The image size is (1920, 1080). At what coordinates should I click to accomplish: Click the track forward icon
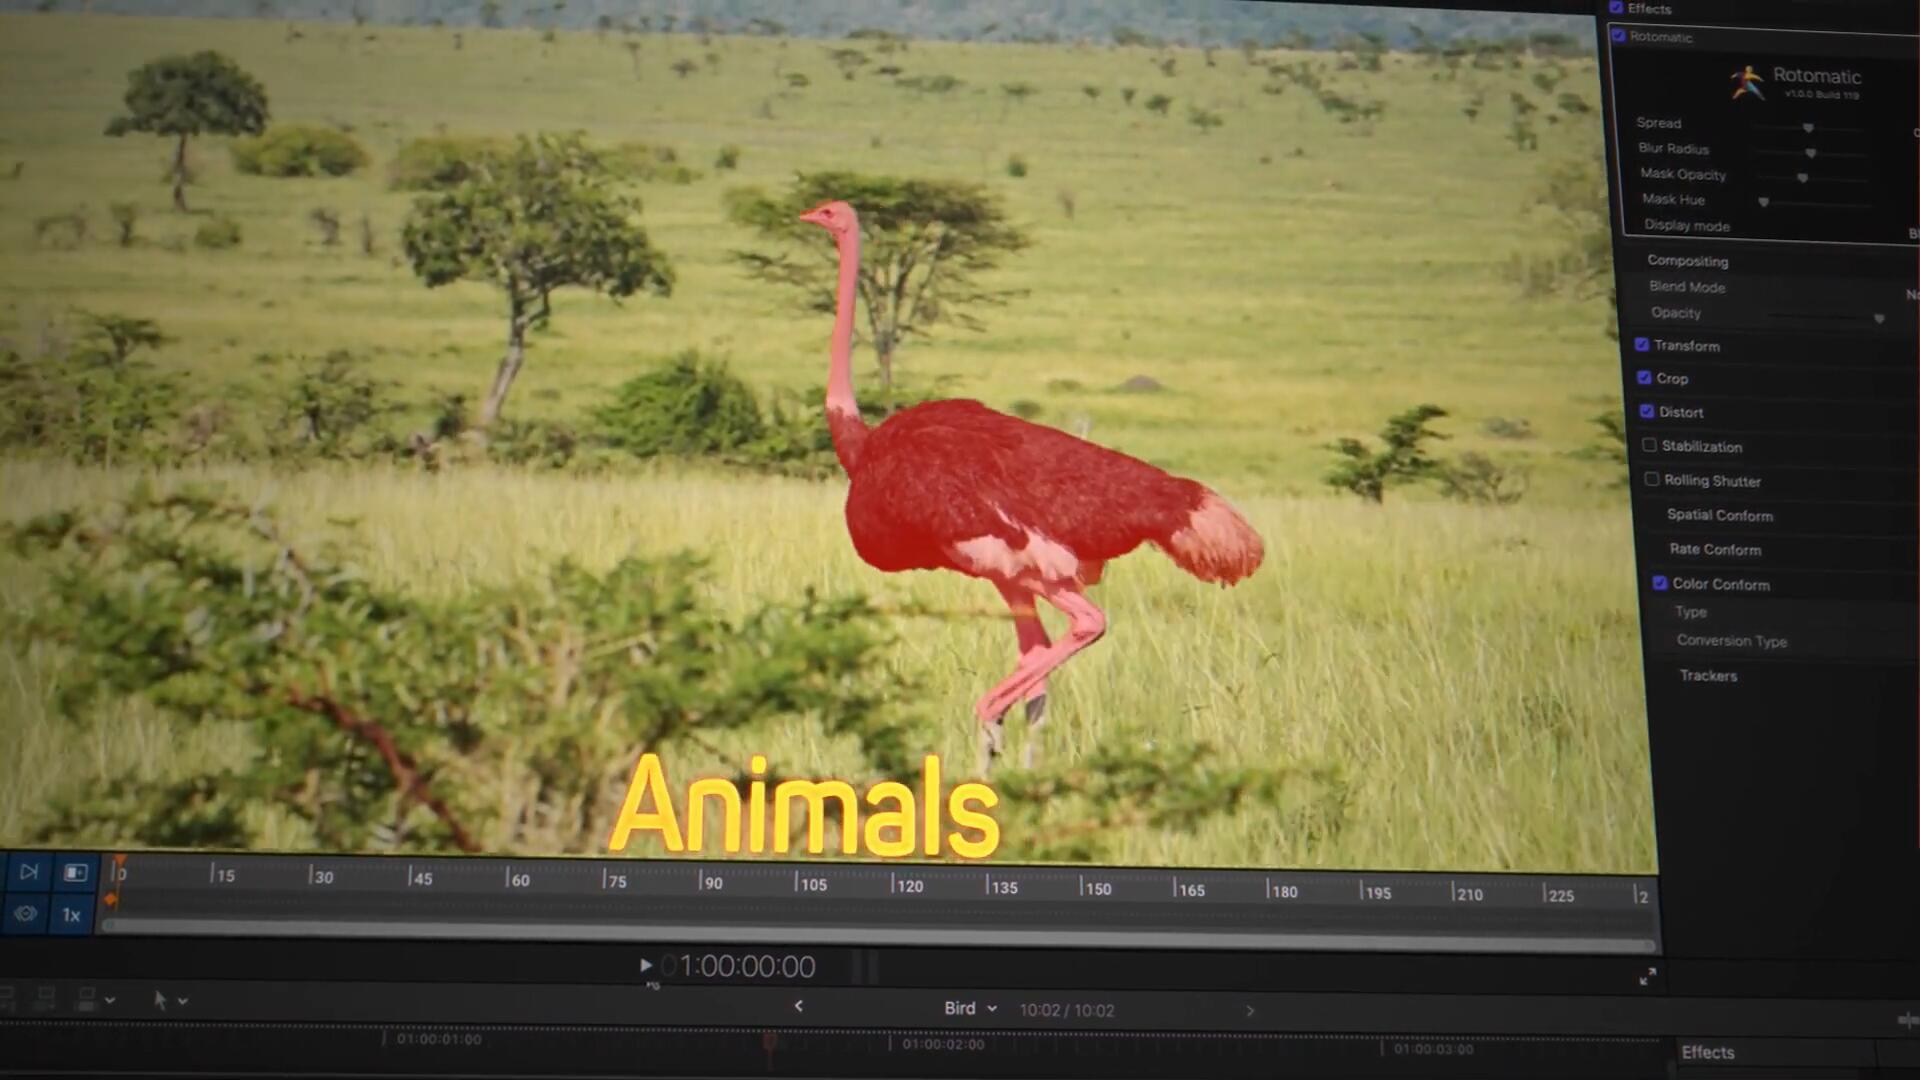[x=29, y=872]
